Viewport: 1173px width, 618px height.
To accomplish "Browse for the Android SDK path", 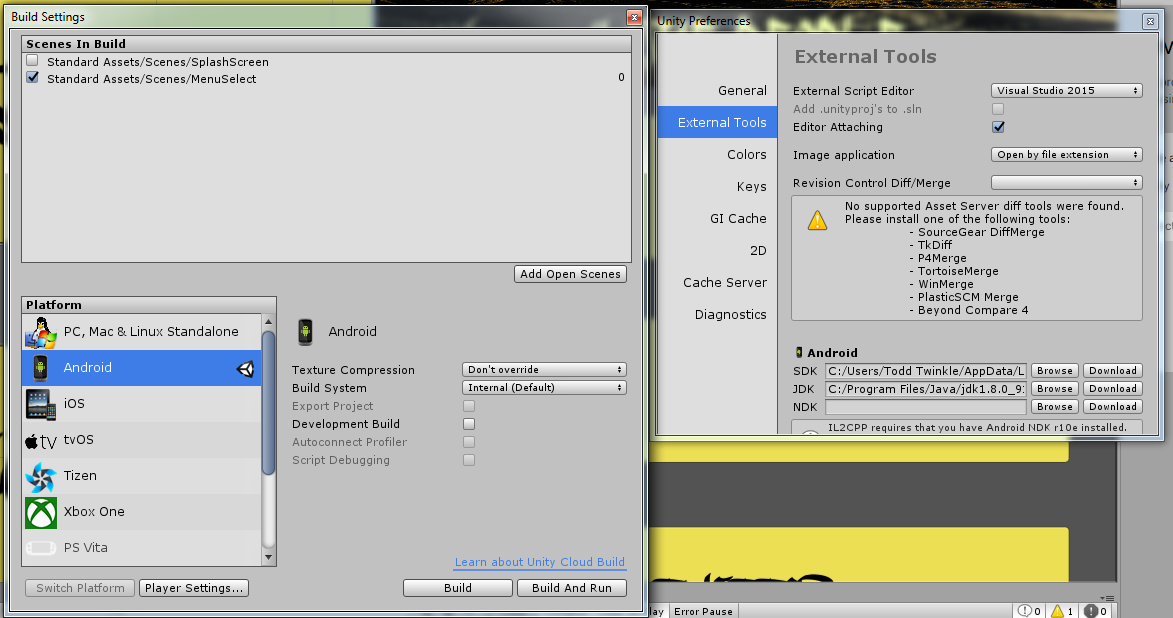I will [1055, 371].
